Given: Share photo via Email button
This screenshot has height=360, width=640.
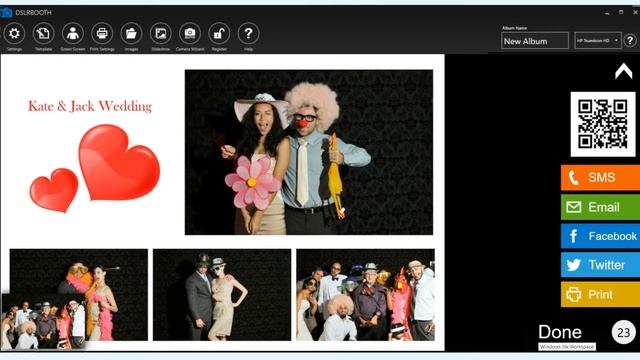Looking at the screenshot, I should point(600,207).
